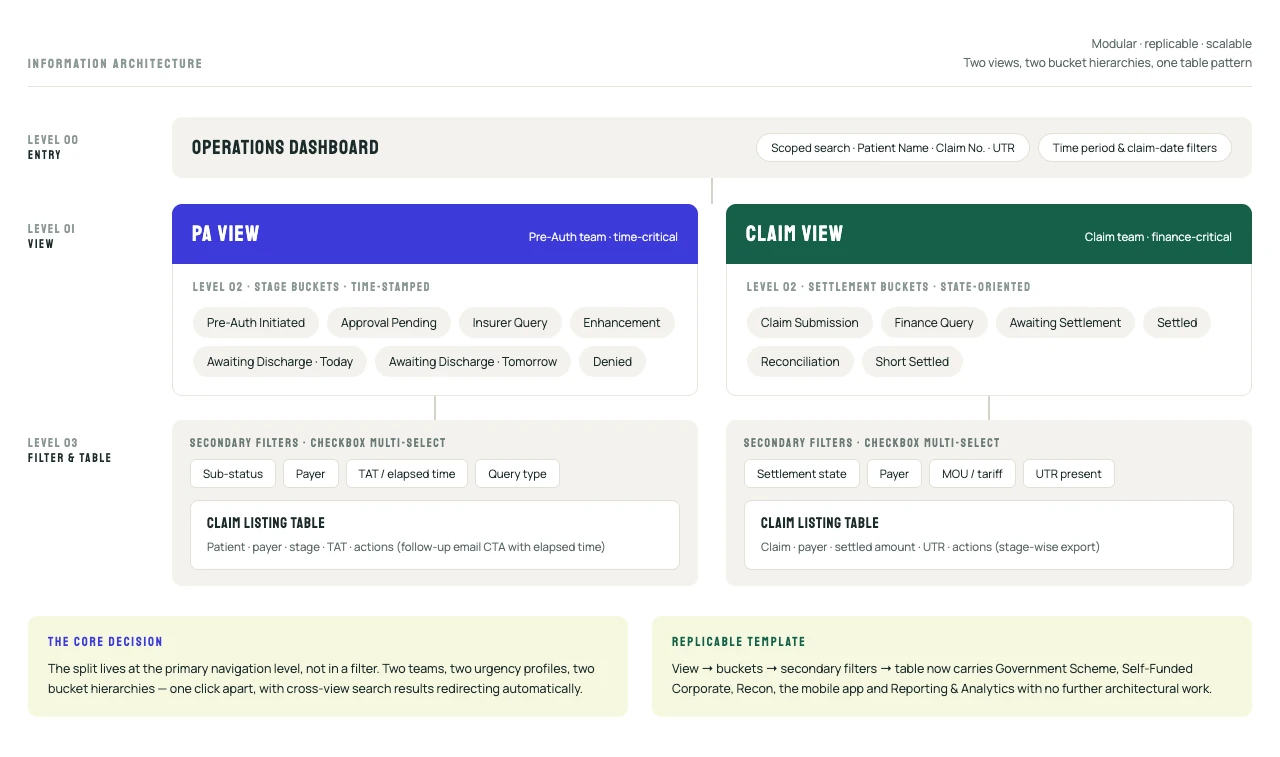Select the Settlement state filter chip

click(802, 474)
